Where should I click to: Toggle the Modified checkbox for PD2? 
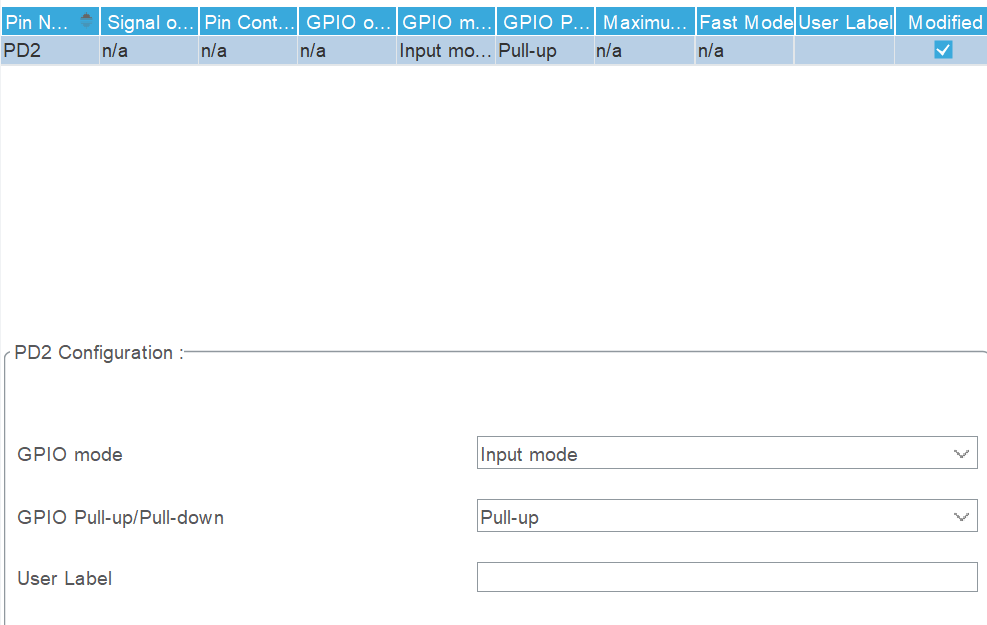(x=941, y=48)
